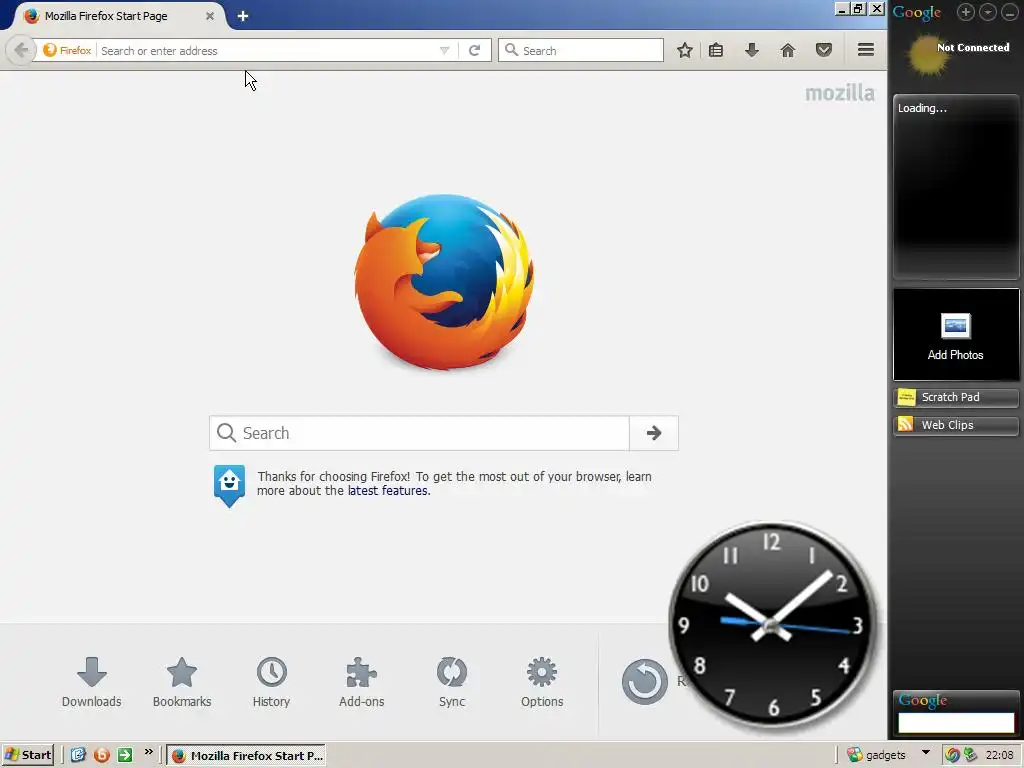The image size is (1024, 768).
Task: Open the Windows Start menu
Action: pos(27,755)
